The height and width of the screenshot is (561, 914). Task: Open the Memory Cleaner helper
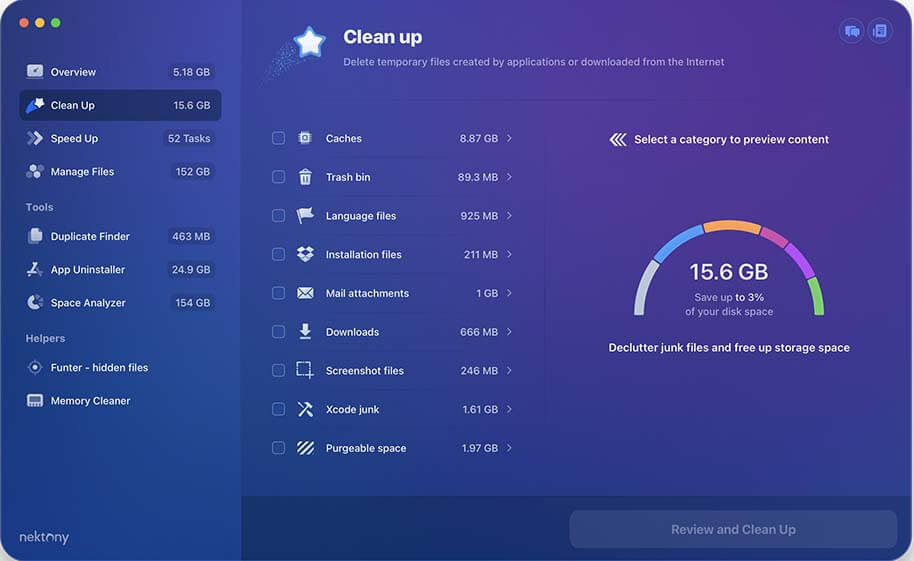click(x=120, y=401)
